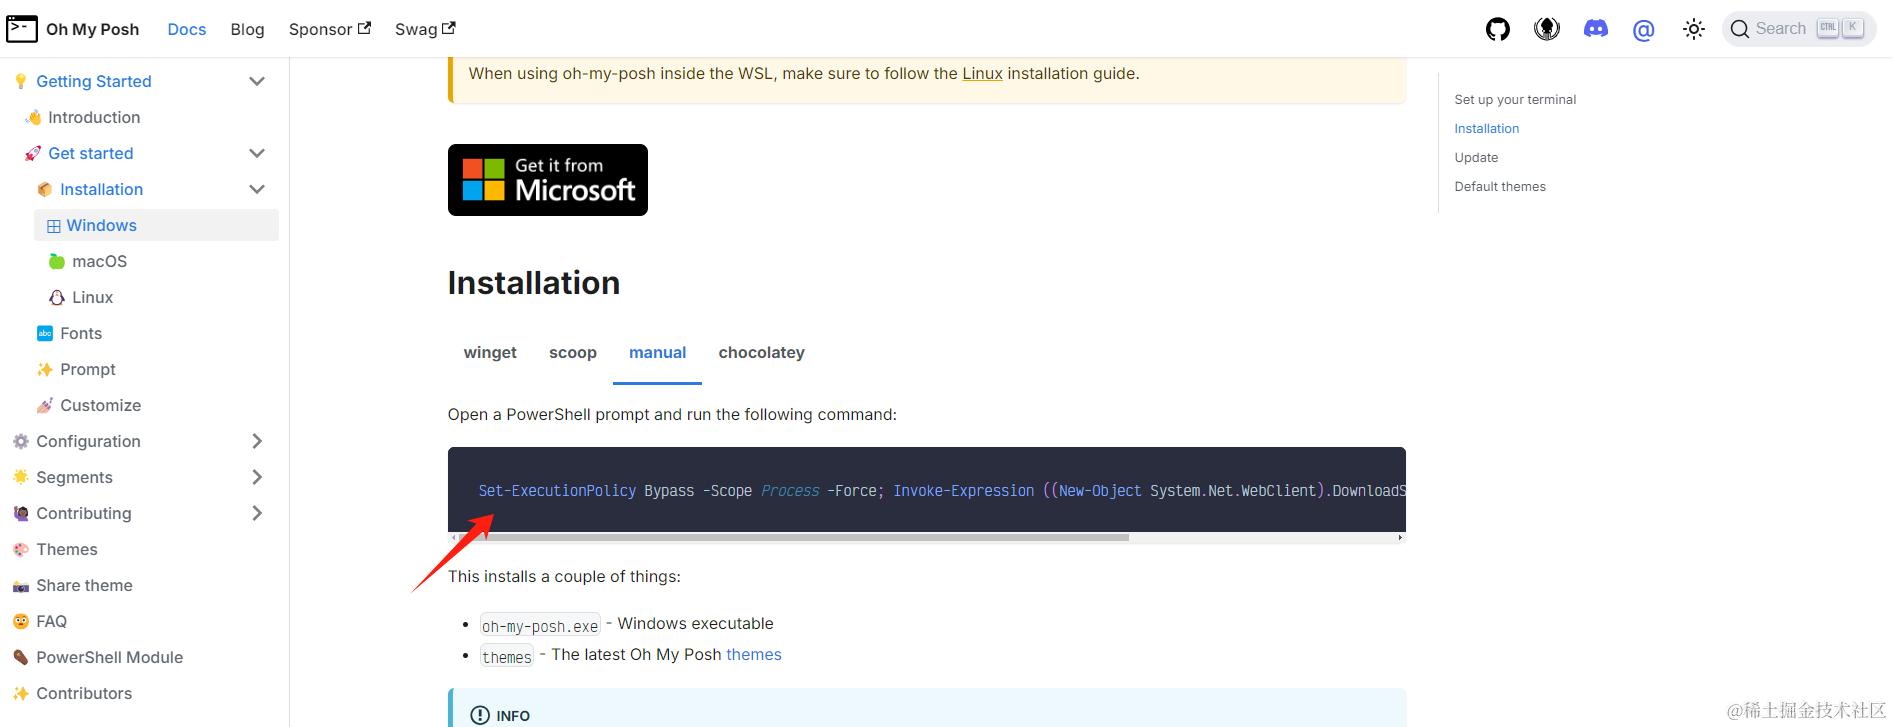Click the code block horizontal scrollbar thumb
Screen dimensions: 1893x727
[793, 537]
